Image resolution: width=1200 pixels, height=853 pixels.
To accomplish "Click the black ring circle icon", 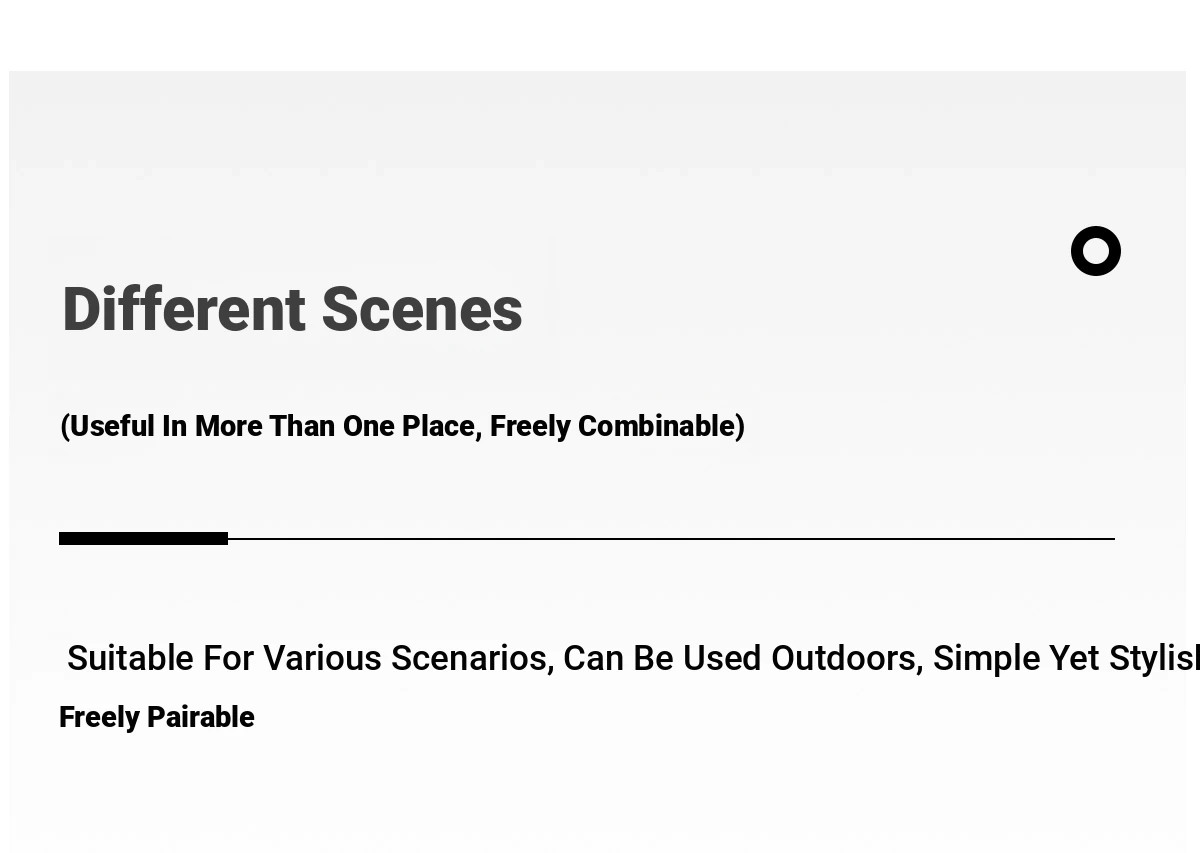I will coord(1096,251).
